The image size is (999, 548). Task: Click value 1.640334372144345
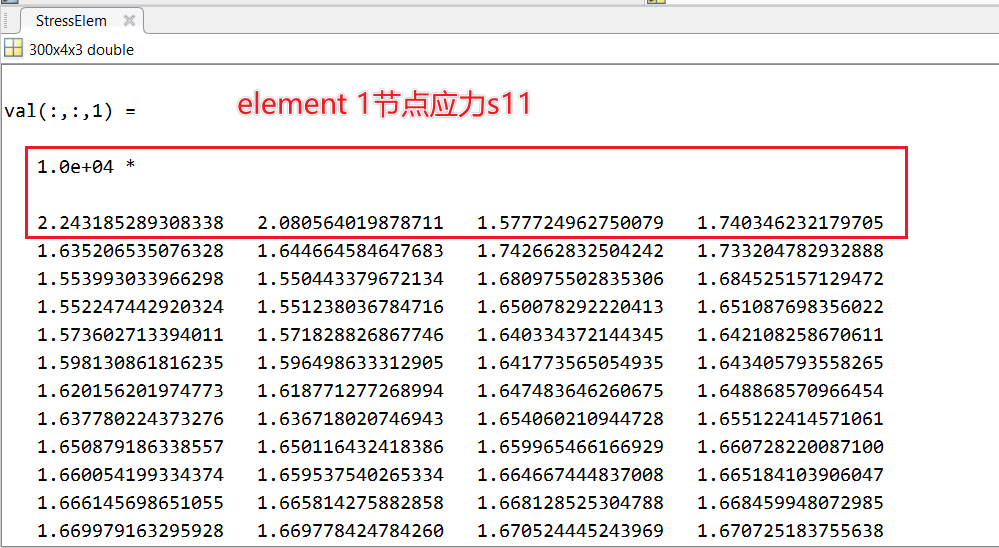tap(570, 335)
